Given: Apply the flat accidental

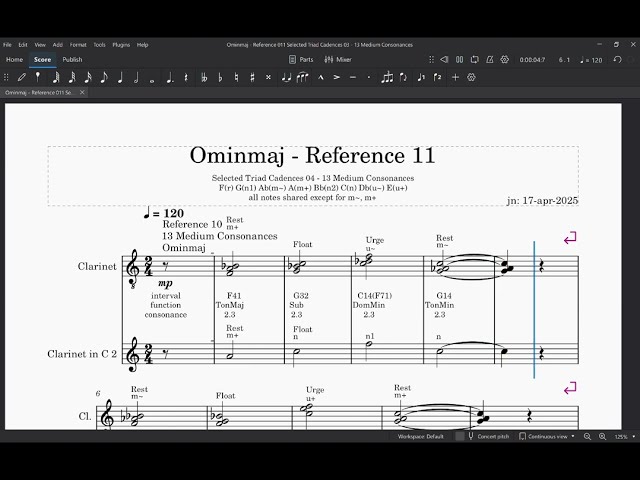Looking at the screenshot, I should coord(220,77).
